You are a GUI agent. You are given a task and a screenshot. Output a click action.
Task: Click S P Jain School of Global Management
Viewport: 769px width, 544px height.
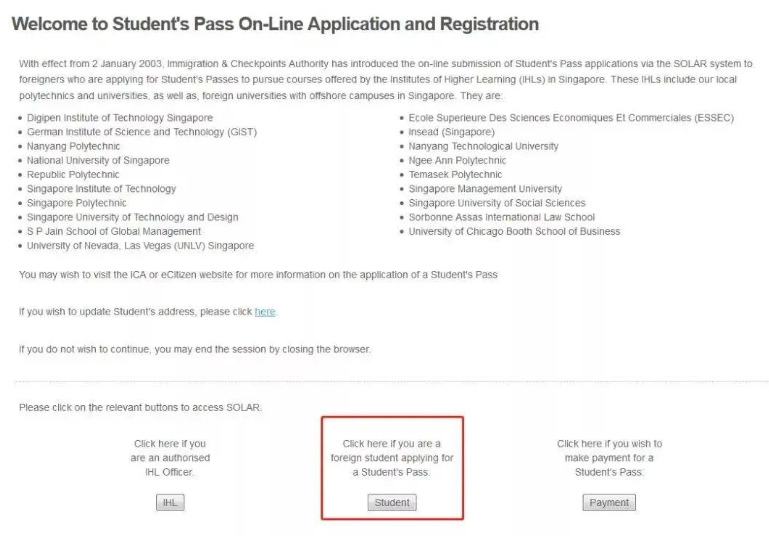114,231
